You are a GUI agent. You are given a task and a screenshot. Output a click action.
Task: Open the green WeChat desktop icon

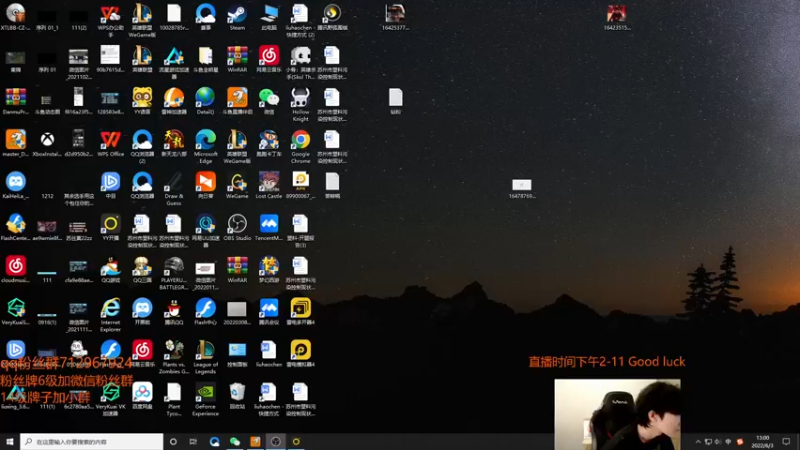(x=269, y=101)
